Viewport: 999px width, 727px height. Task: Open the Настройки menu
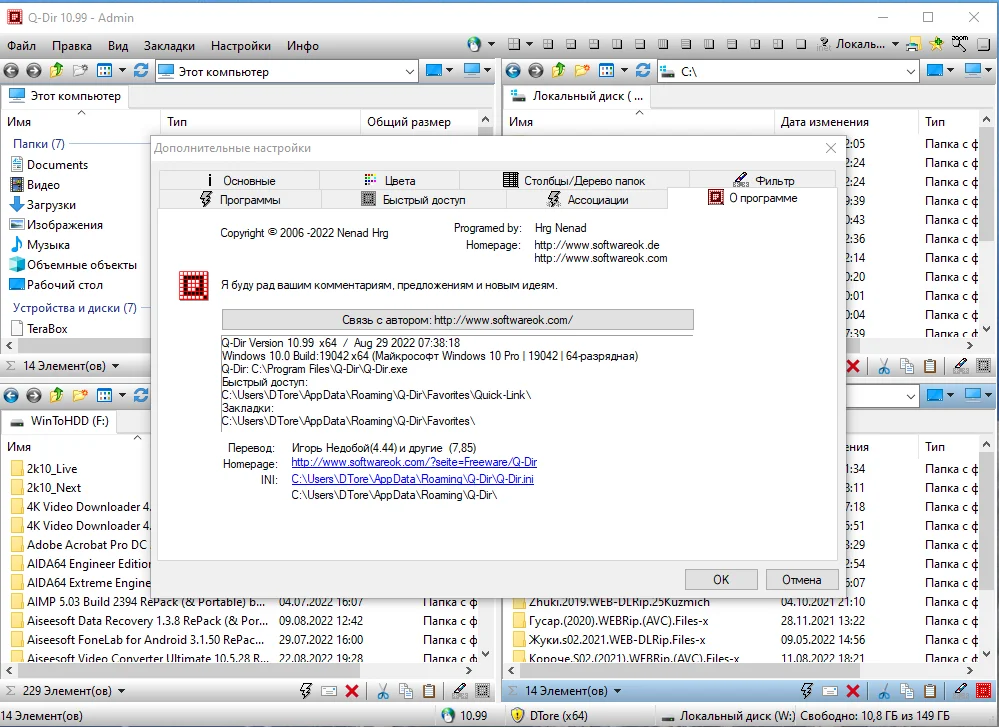click(x=241, y=46)
